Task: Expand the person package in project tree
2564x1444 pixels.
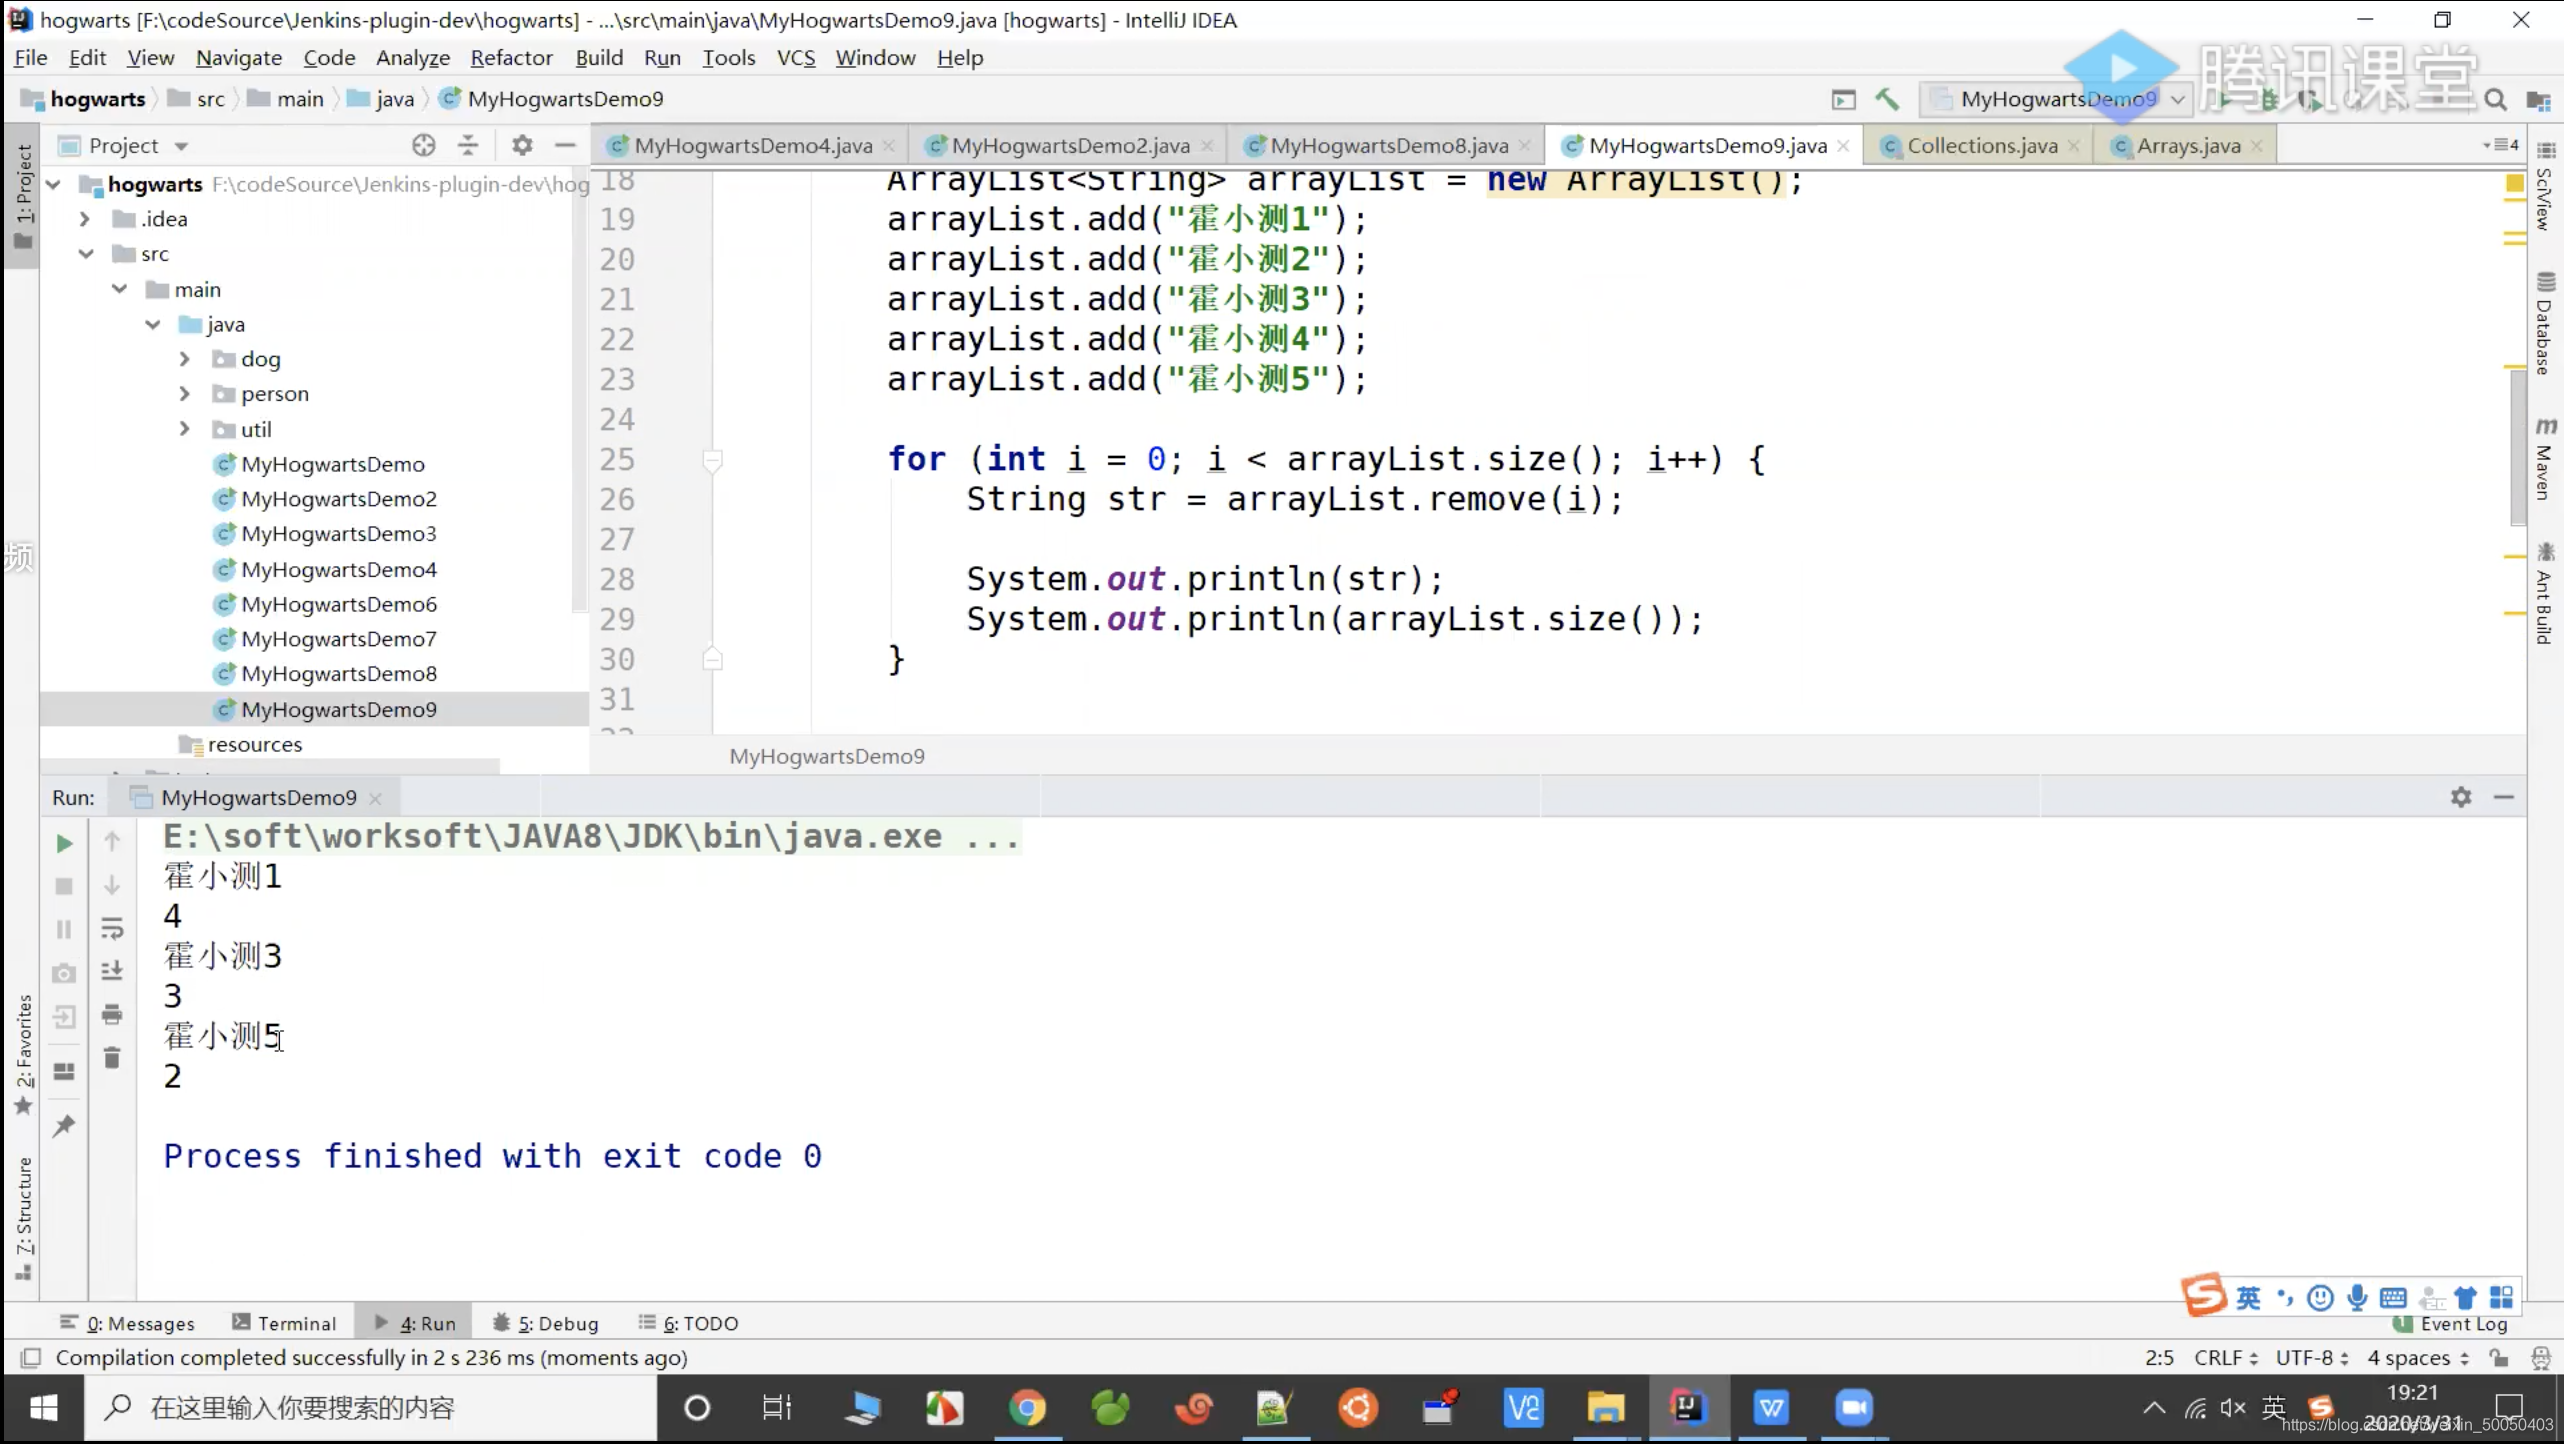Action: click(x=185, y=393)
